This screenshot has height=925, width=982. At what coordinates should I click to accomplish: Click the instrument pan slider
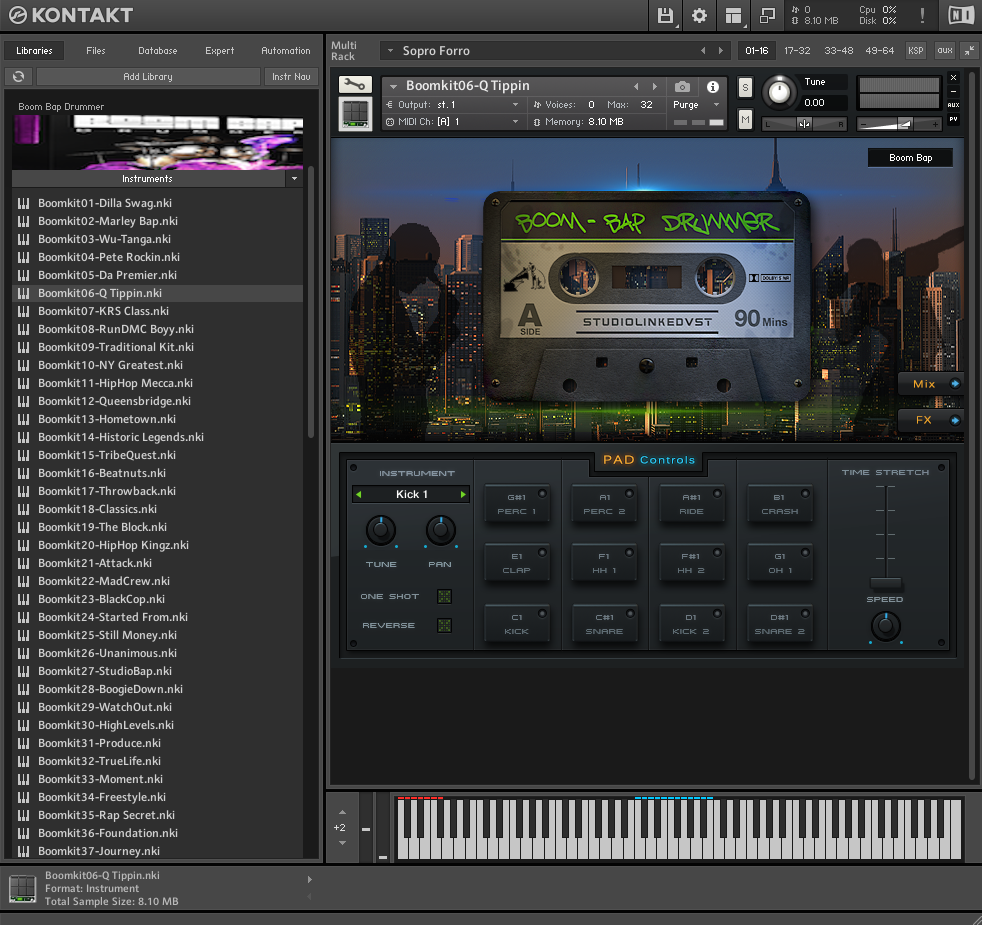pyautogui.click(x=804, y=124)
